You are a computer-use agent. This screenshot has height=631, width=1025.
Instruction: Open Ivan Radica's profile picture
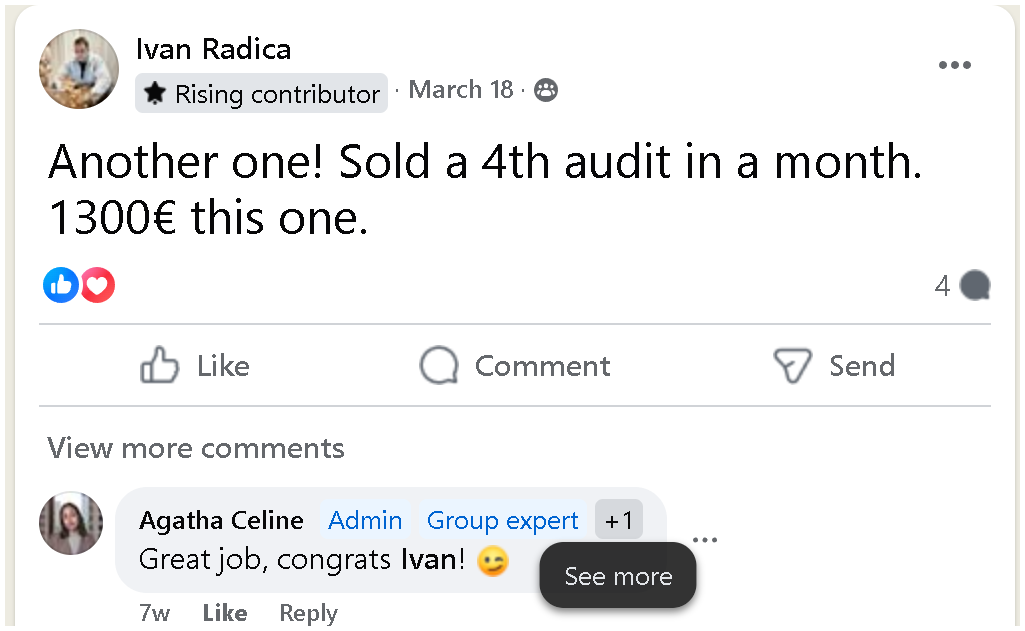pos(78,68)
